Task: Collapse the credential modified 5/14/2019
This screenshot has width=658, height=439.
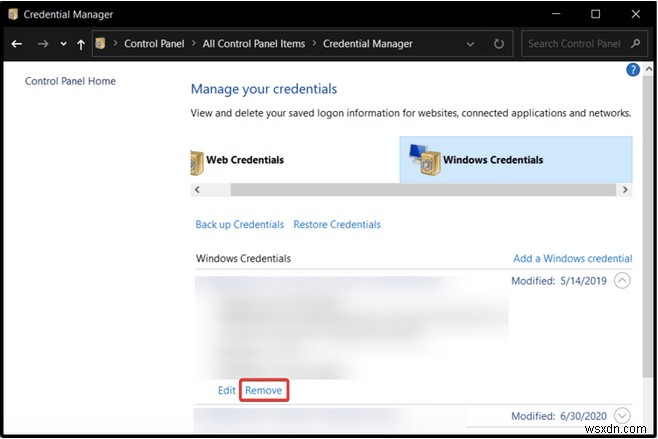Action: click(622, 280)
